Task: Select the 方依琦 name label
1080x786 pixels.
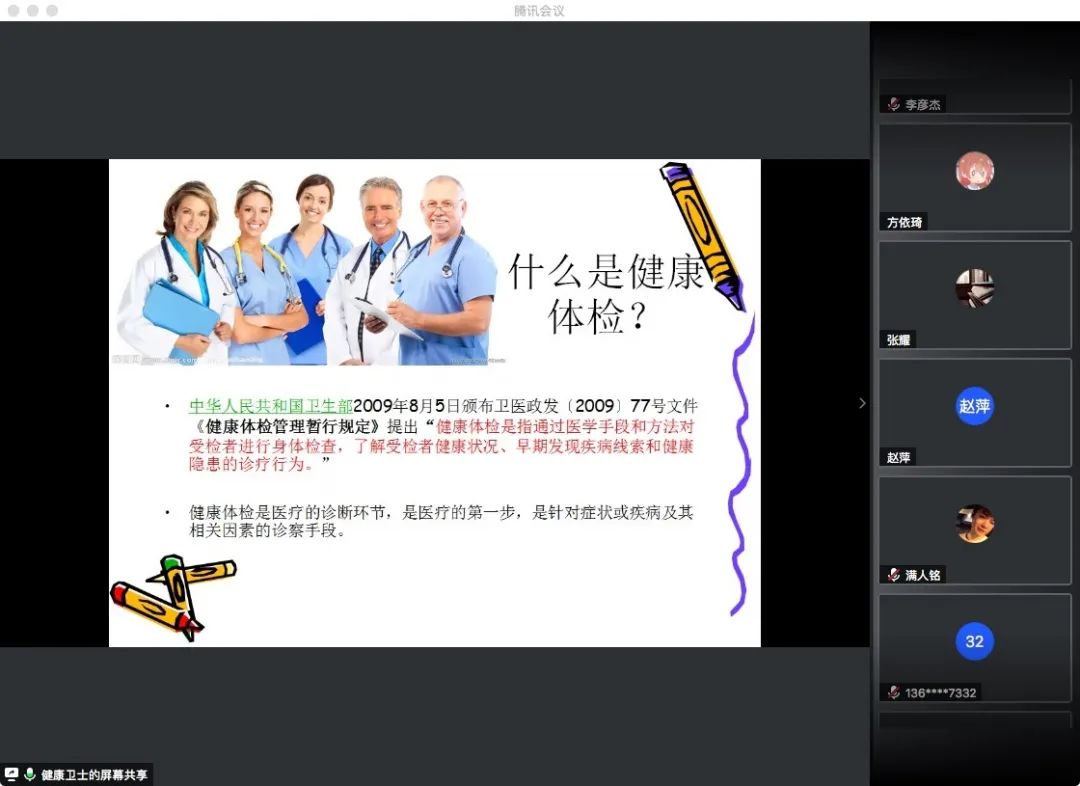Action: 904,222
